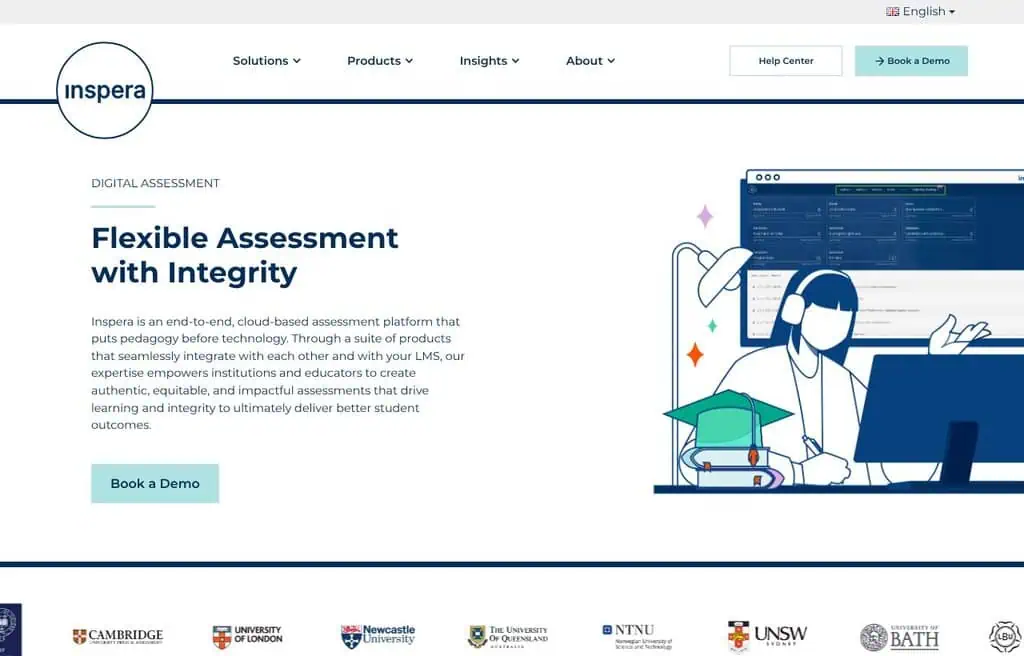Click the University of Bath logo
The width and height of the screenshot is (1024, 656).
pyautogui.click(x=899, y=637)
